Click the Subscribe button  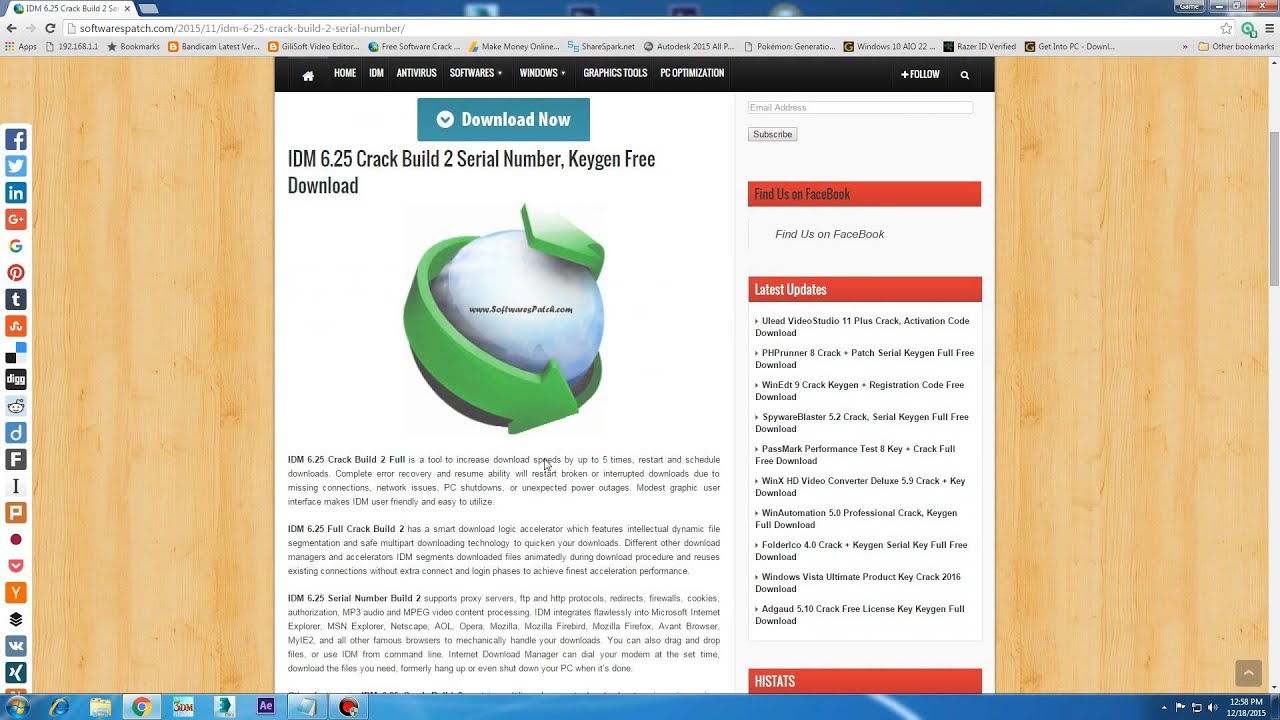click(772, 134)
